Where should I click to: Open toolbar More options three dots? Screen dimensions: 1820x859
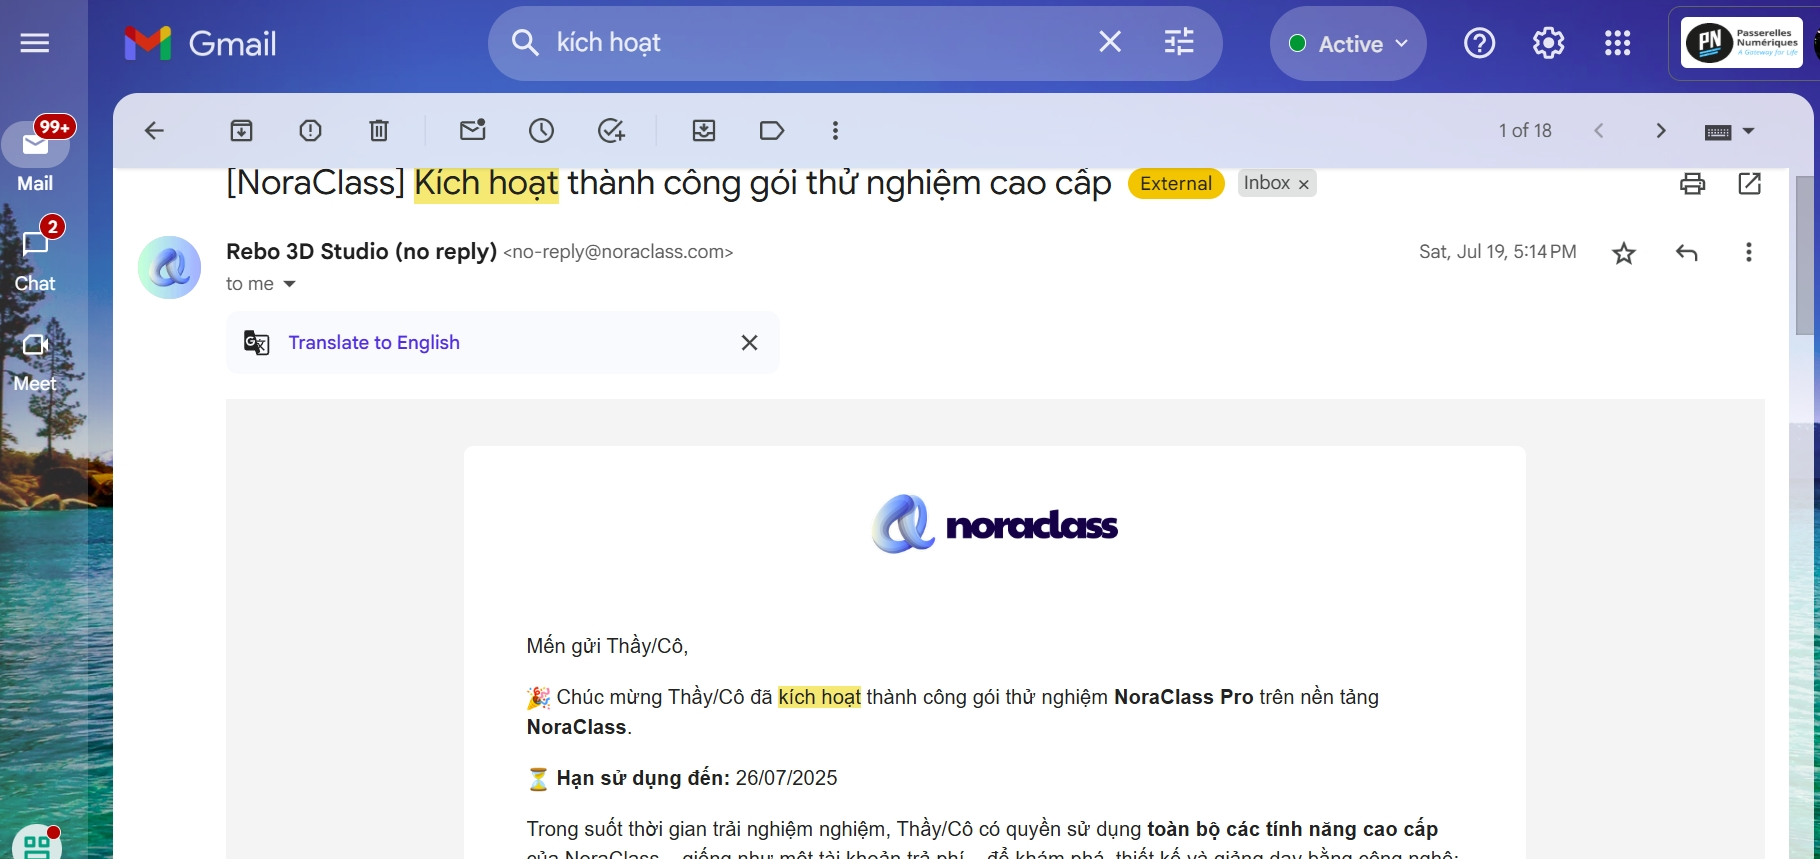835,131
